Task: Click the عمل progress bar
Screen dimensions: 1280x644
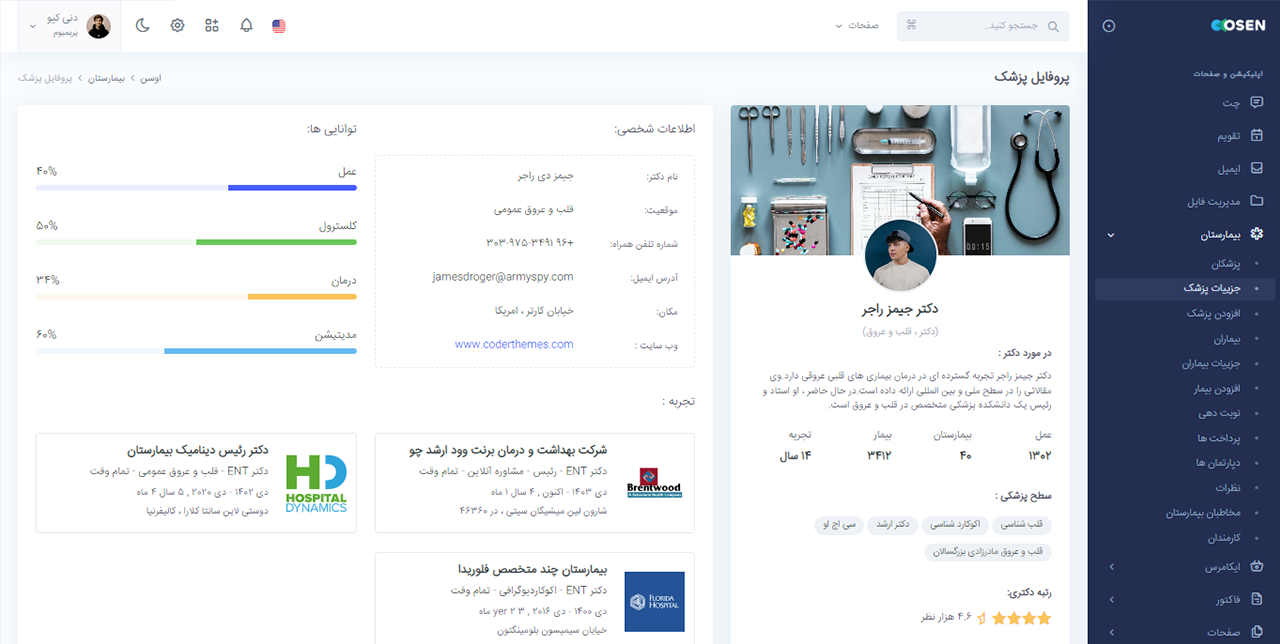Action: [196, 188]
